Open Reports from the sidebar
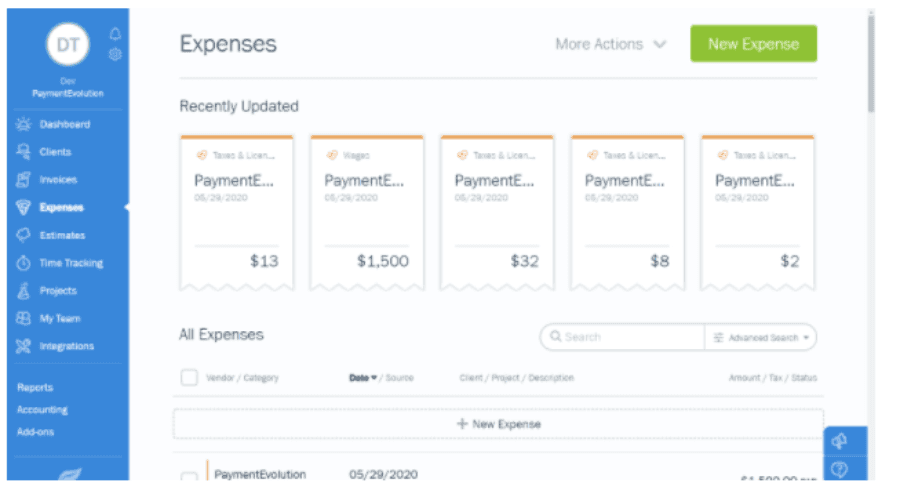This screenshot has width=900, height=501. (x=35, y=387)
